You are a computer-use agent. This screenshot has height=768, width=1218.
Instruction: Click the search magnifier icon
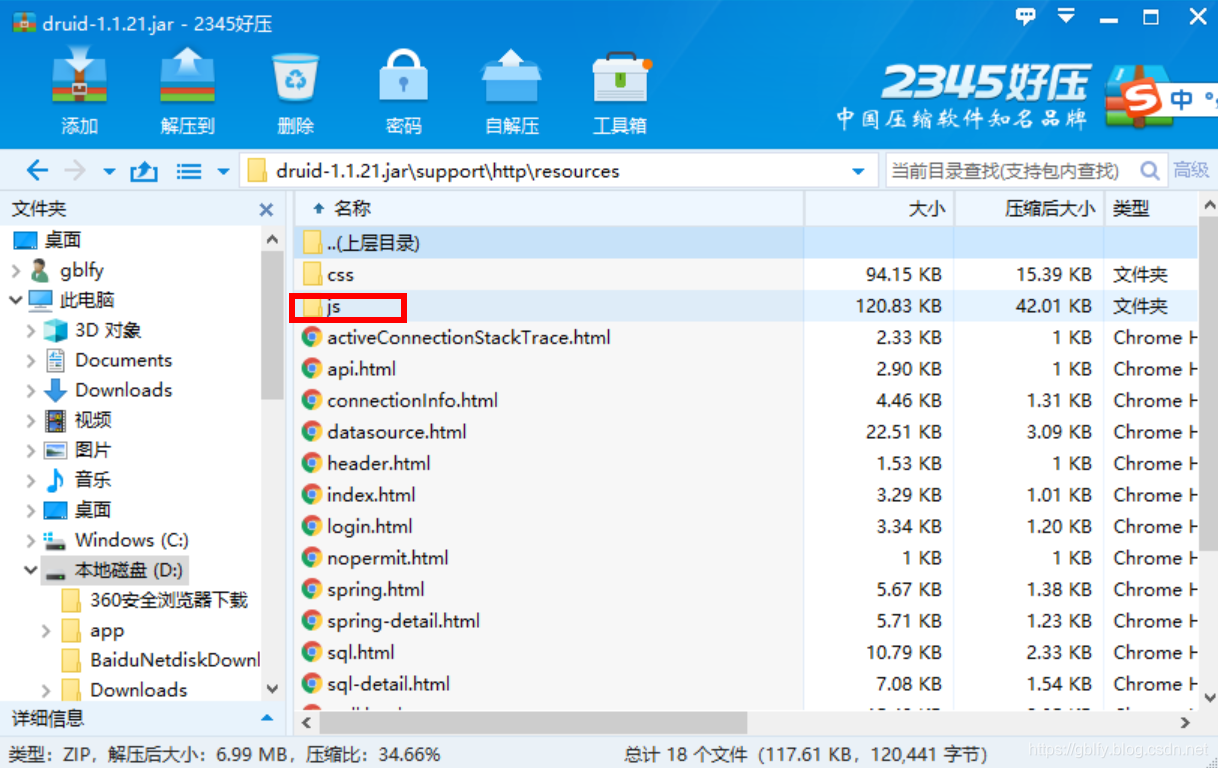(x=1151, y=171)
